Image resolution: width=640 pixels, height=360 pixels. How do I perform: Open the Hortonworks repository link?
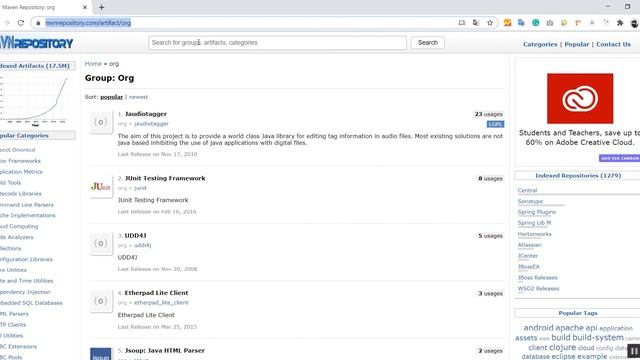point(534,234)
